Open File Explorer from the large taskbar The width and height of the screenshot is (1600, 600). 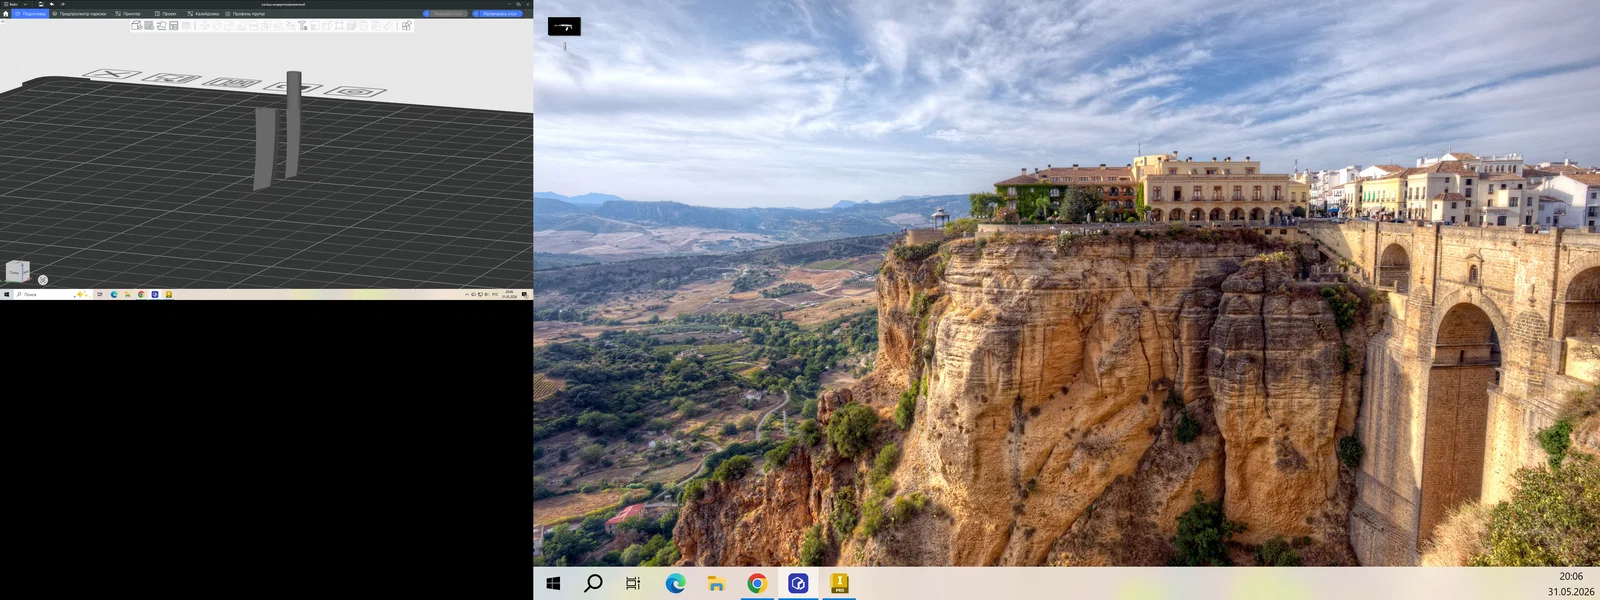point(716,583)
